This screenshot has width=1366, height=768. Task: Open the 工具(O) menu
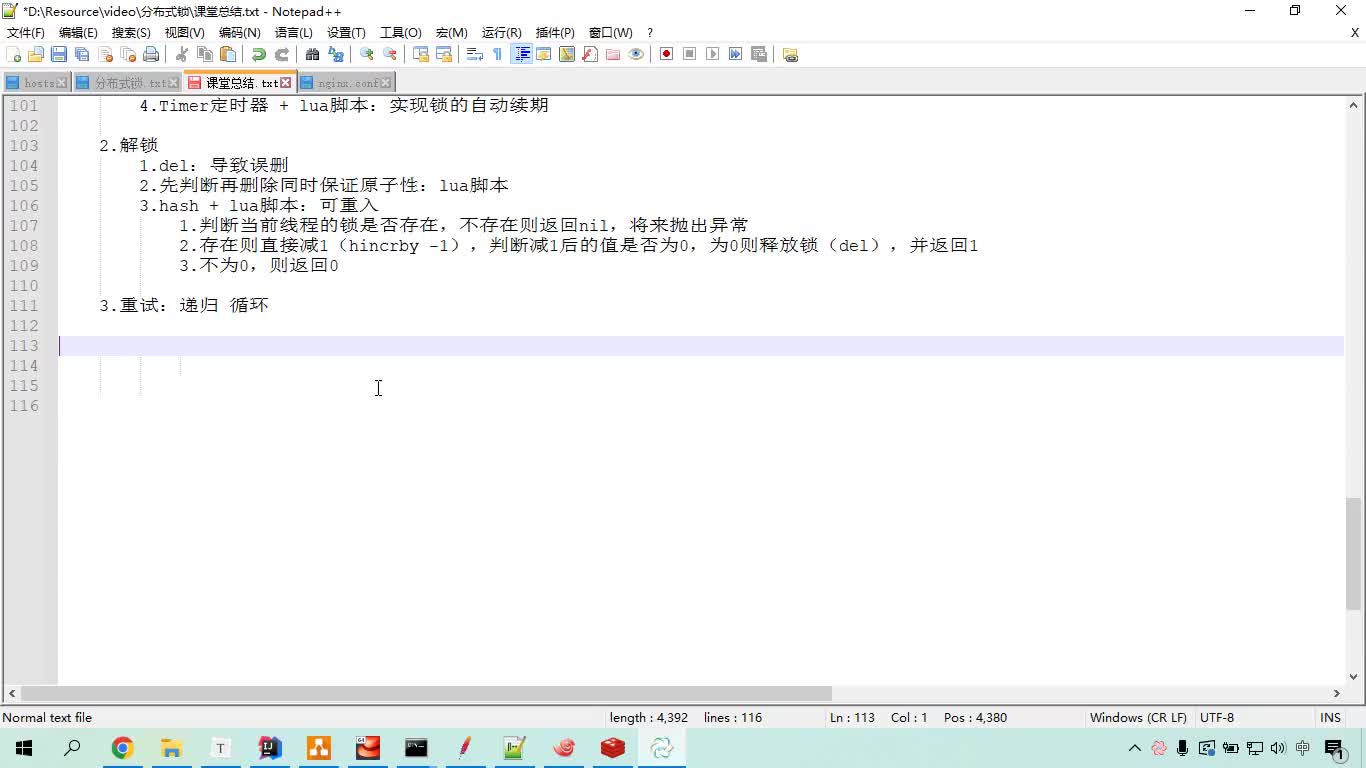pos(400,33)
